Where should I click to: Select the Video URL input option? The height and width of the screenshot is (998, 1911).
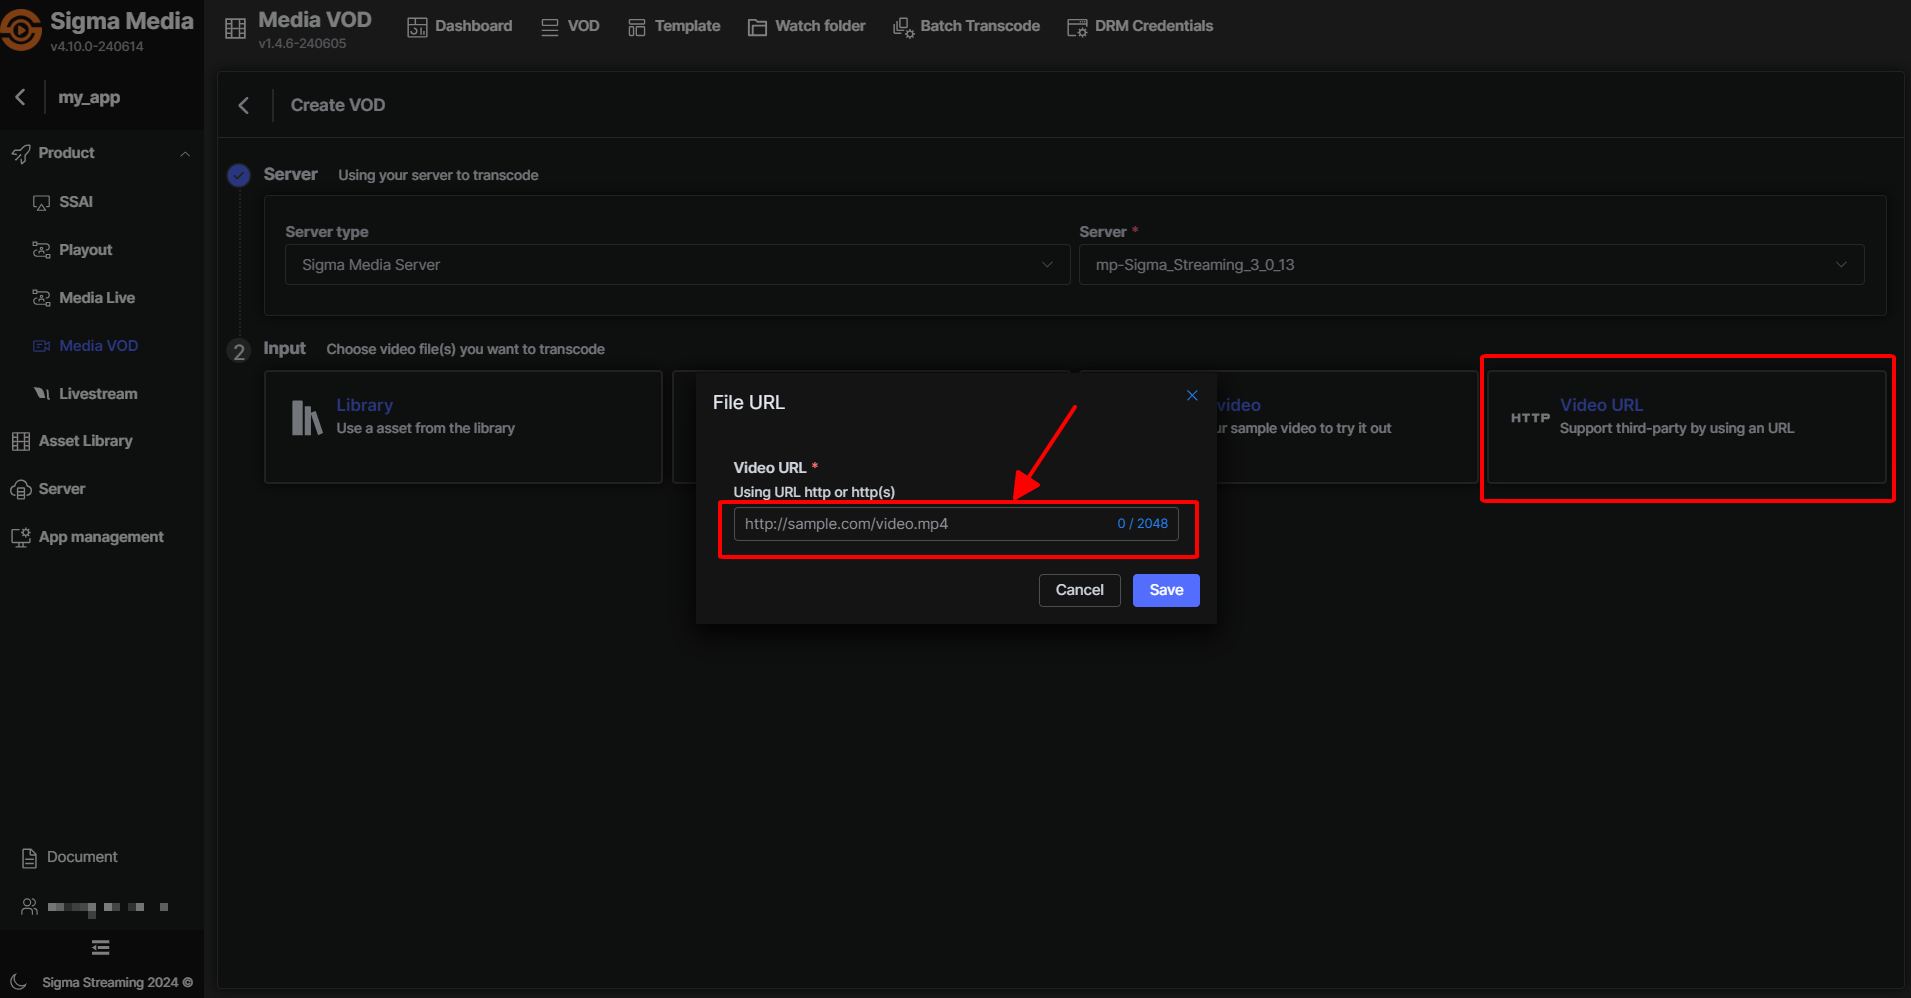(x=1686, y=427)
